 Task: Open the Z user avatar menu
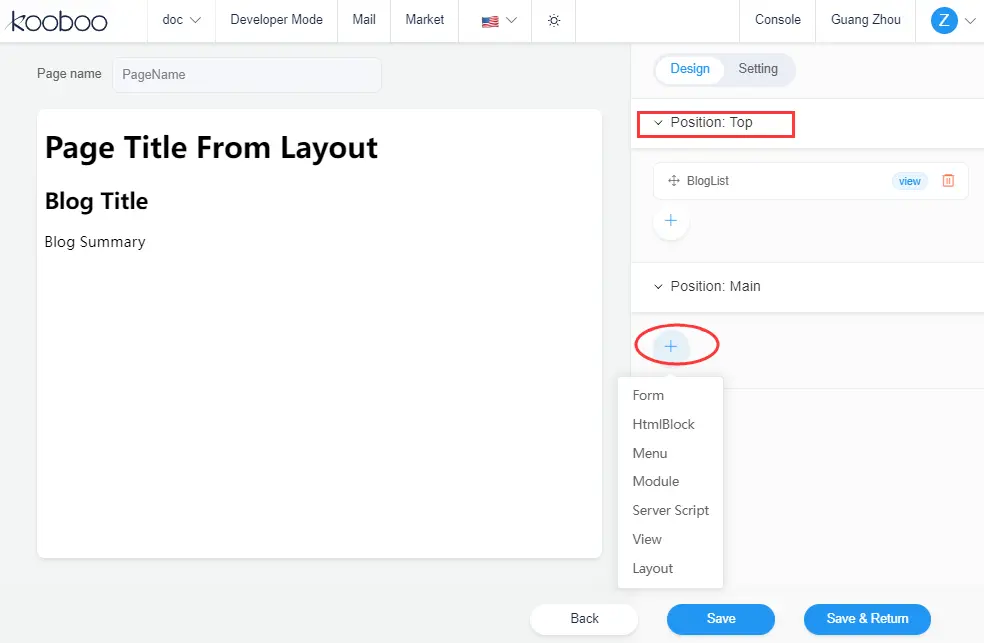coord(952,20)
